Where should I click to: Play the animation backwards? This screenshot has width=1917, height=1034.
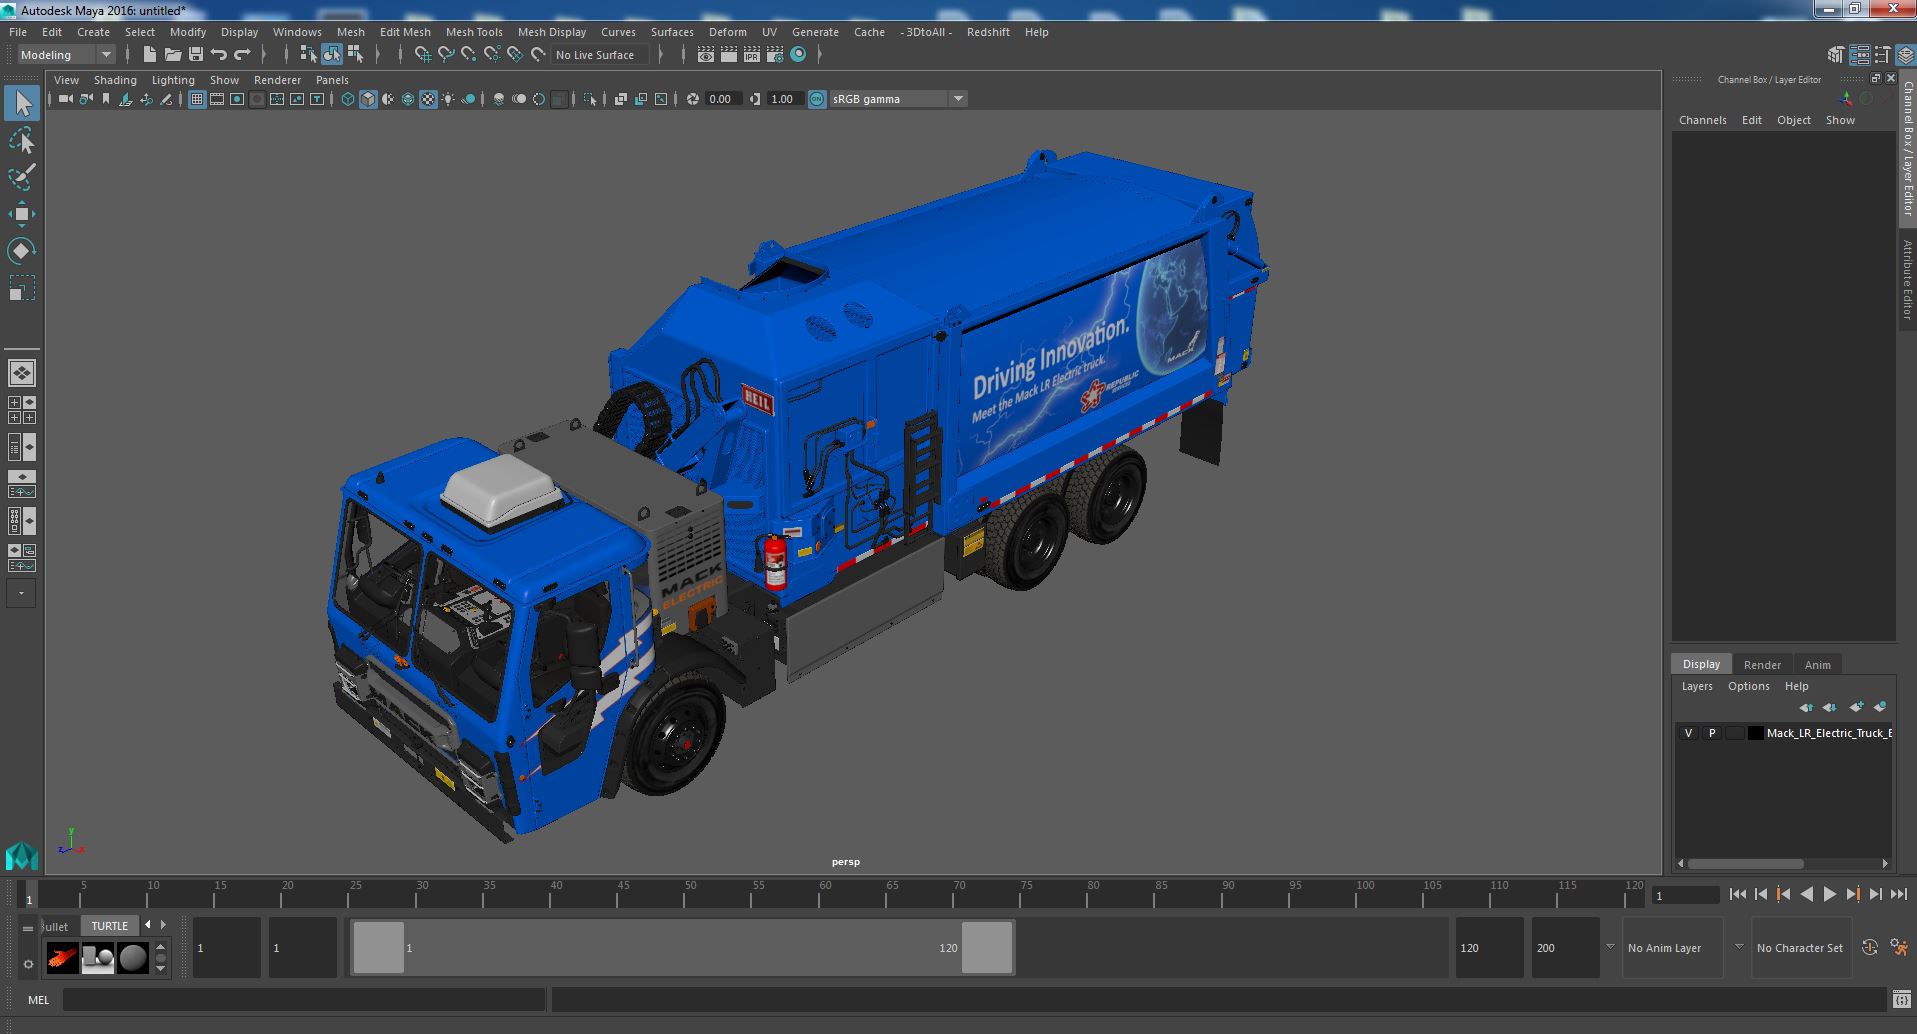tap(1806, 894)
